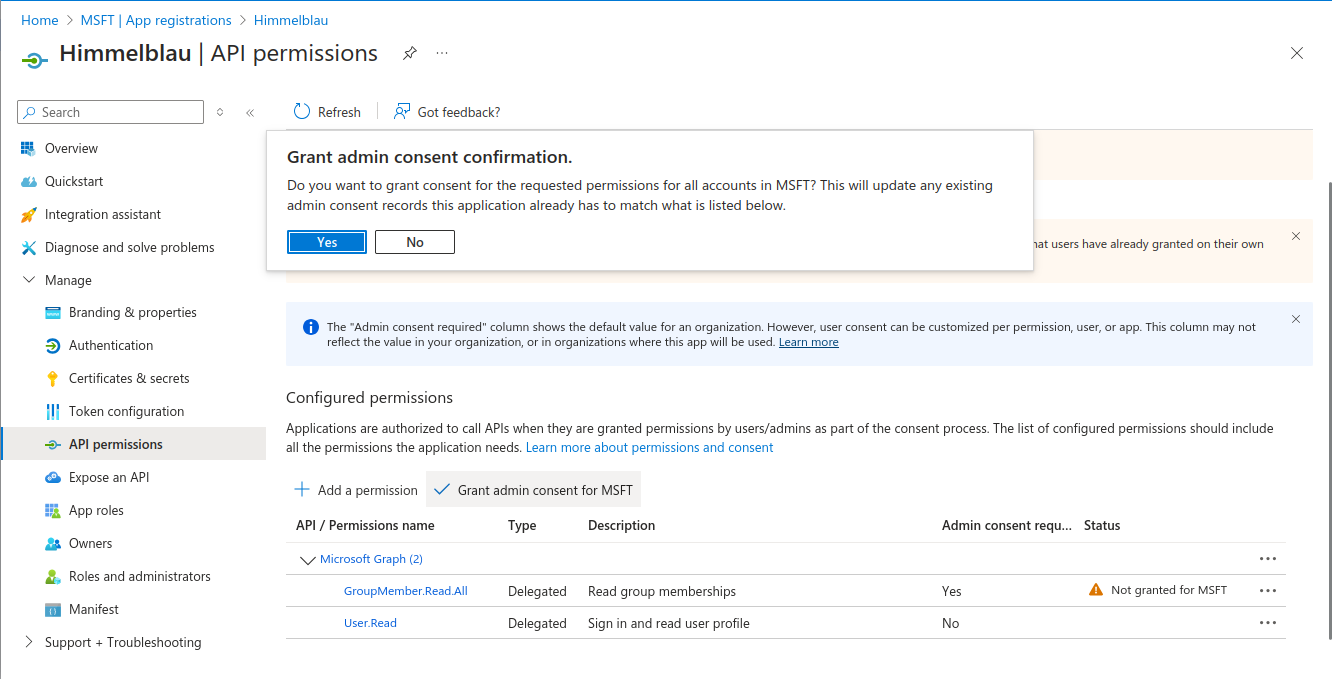This screenshot has width=1332, height=679.
Task: Open Authentication settings
Action: tap(111, 345)
